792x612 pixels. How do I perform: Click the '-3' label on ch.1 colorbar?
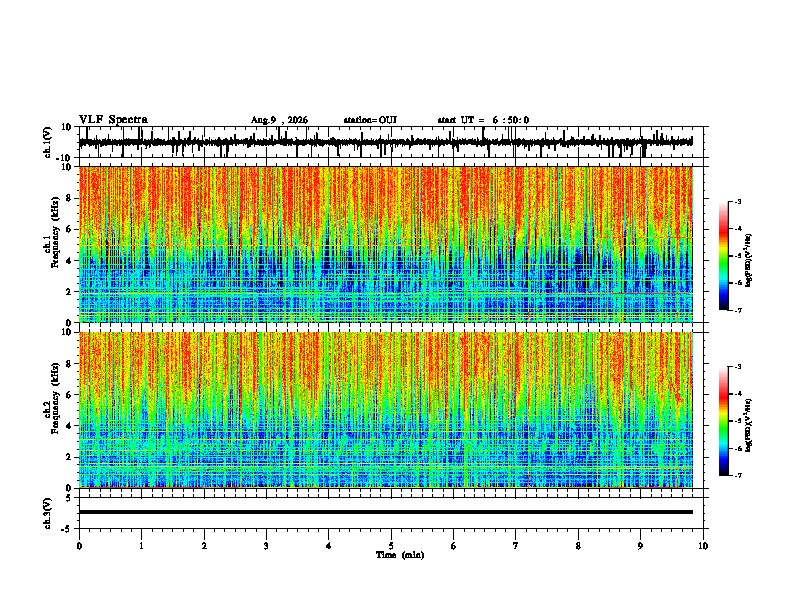click(738, 201)
